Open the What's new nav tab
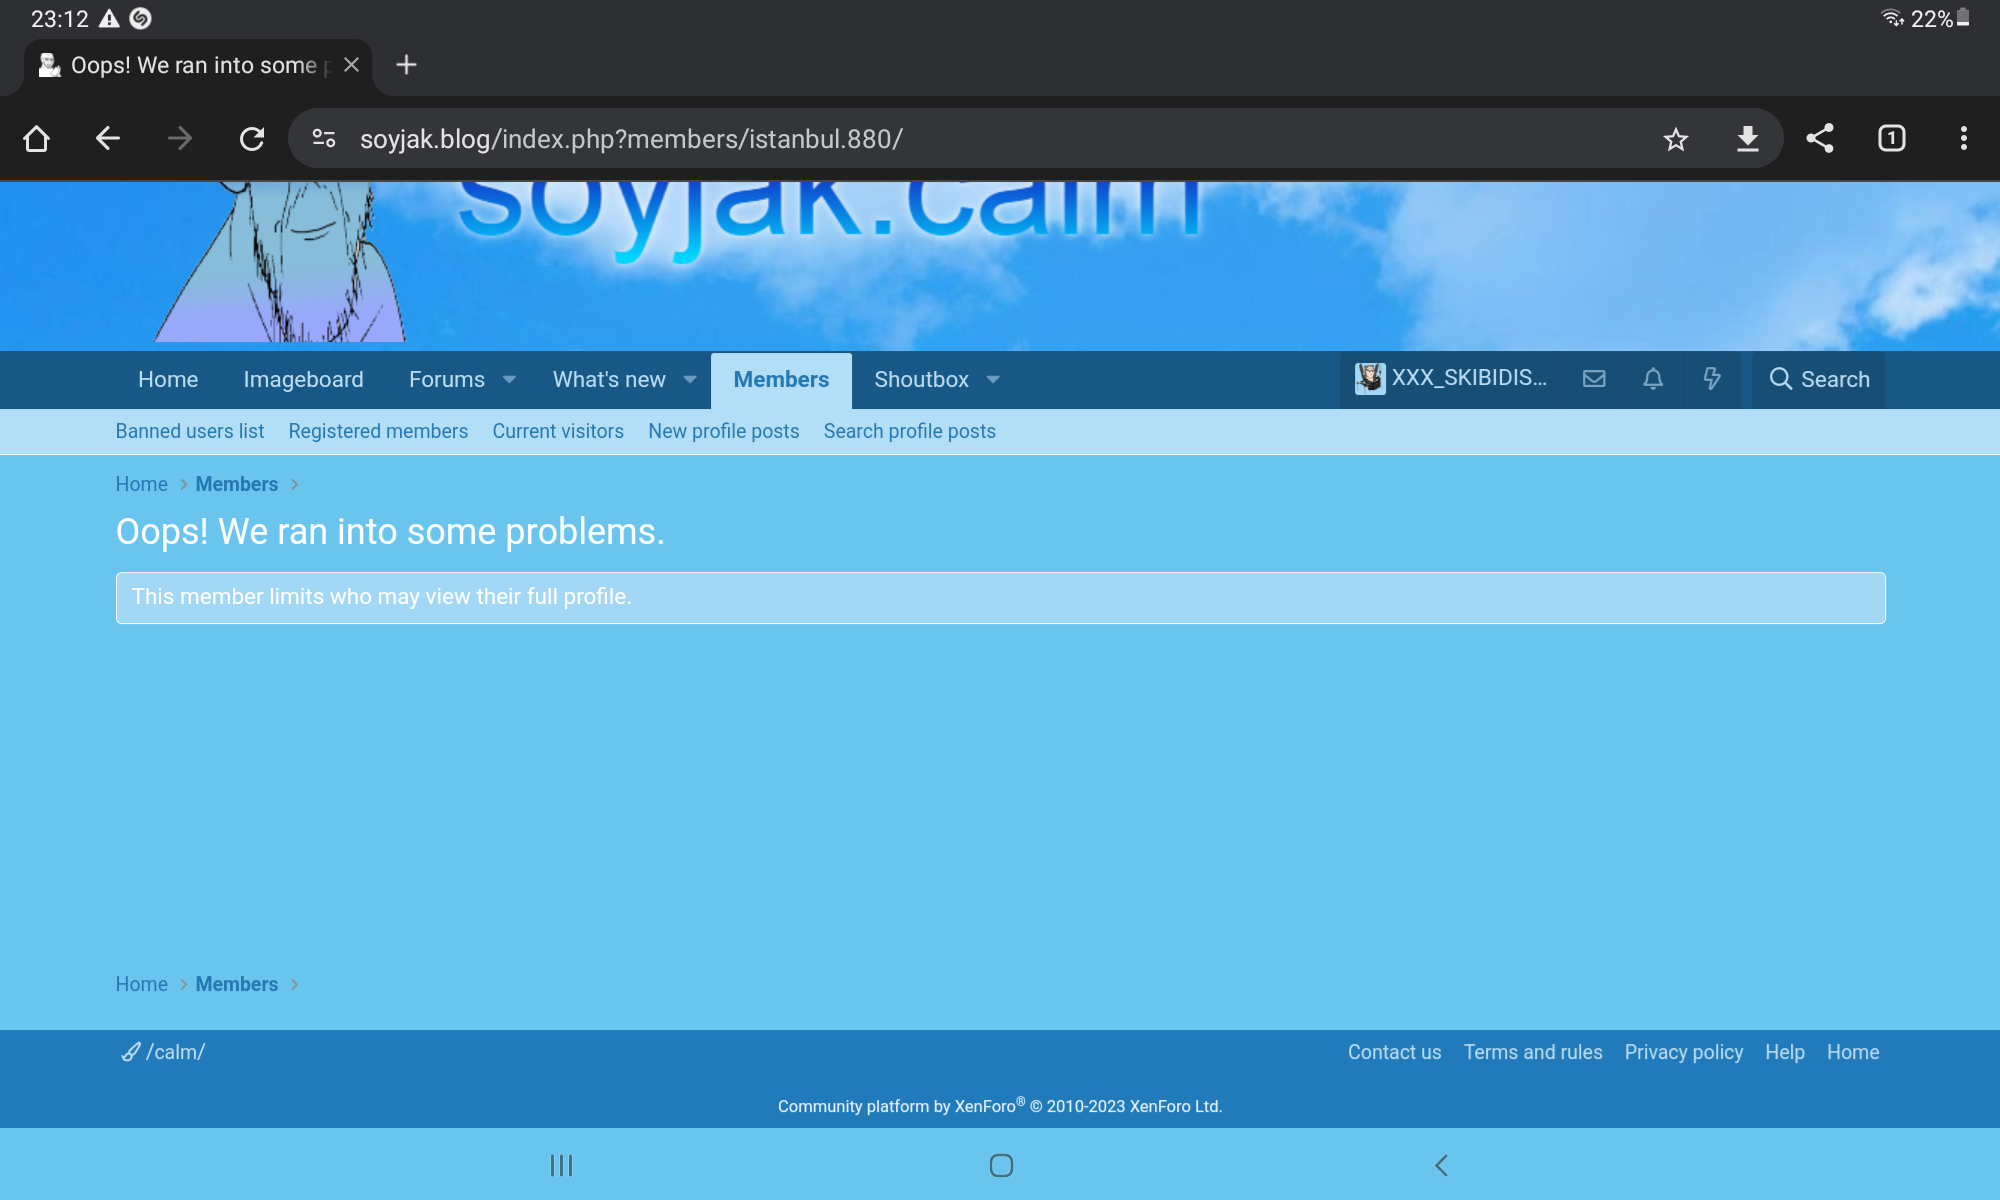Screen dimensions: 2000x1200 [x=609, y=380]
